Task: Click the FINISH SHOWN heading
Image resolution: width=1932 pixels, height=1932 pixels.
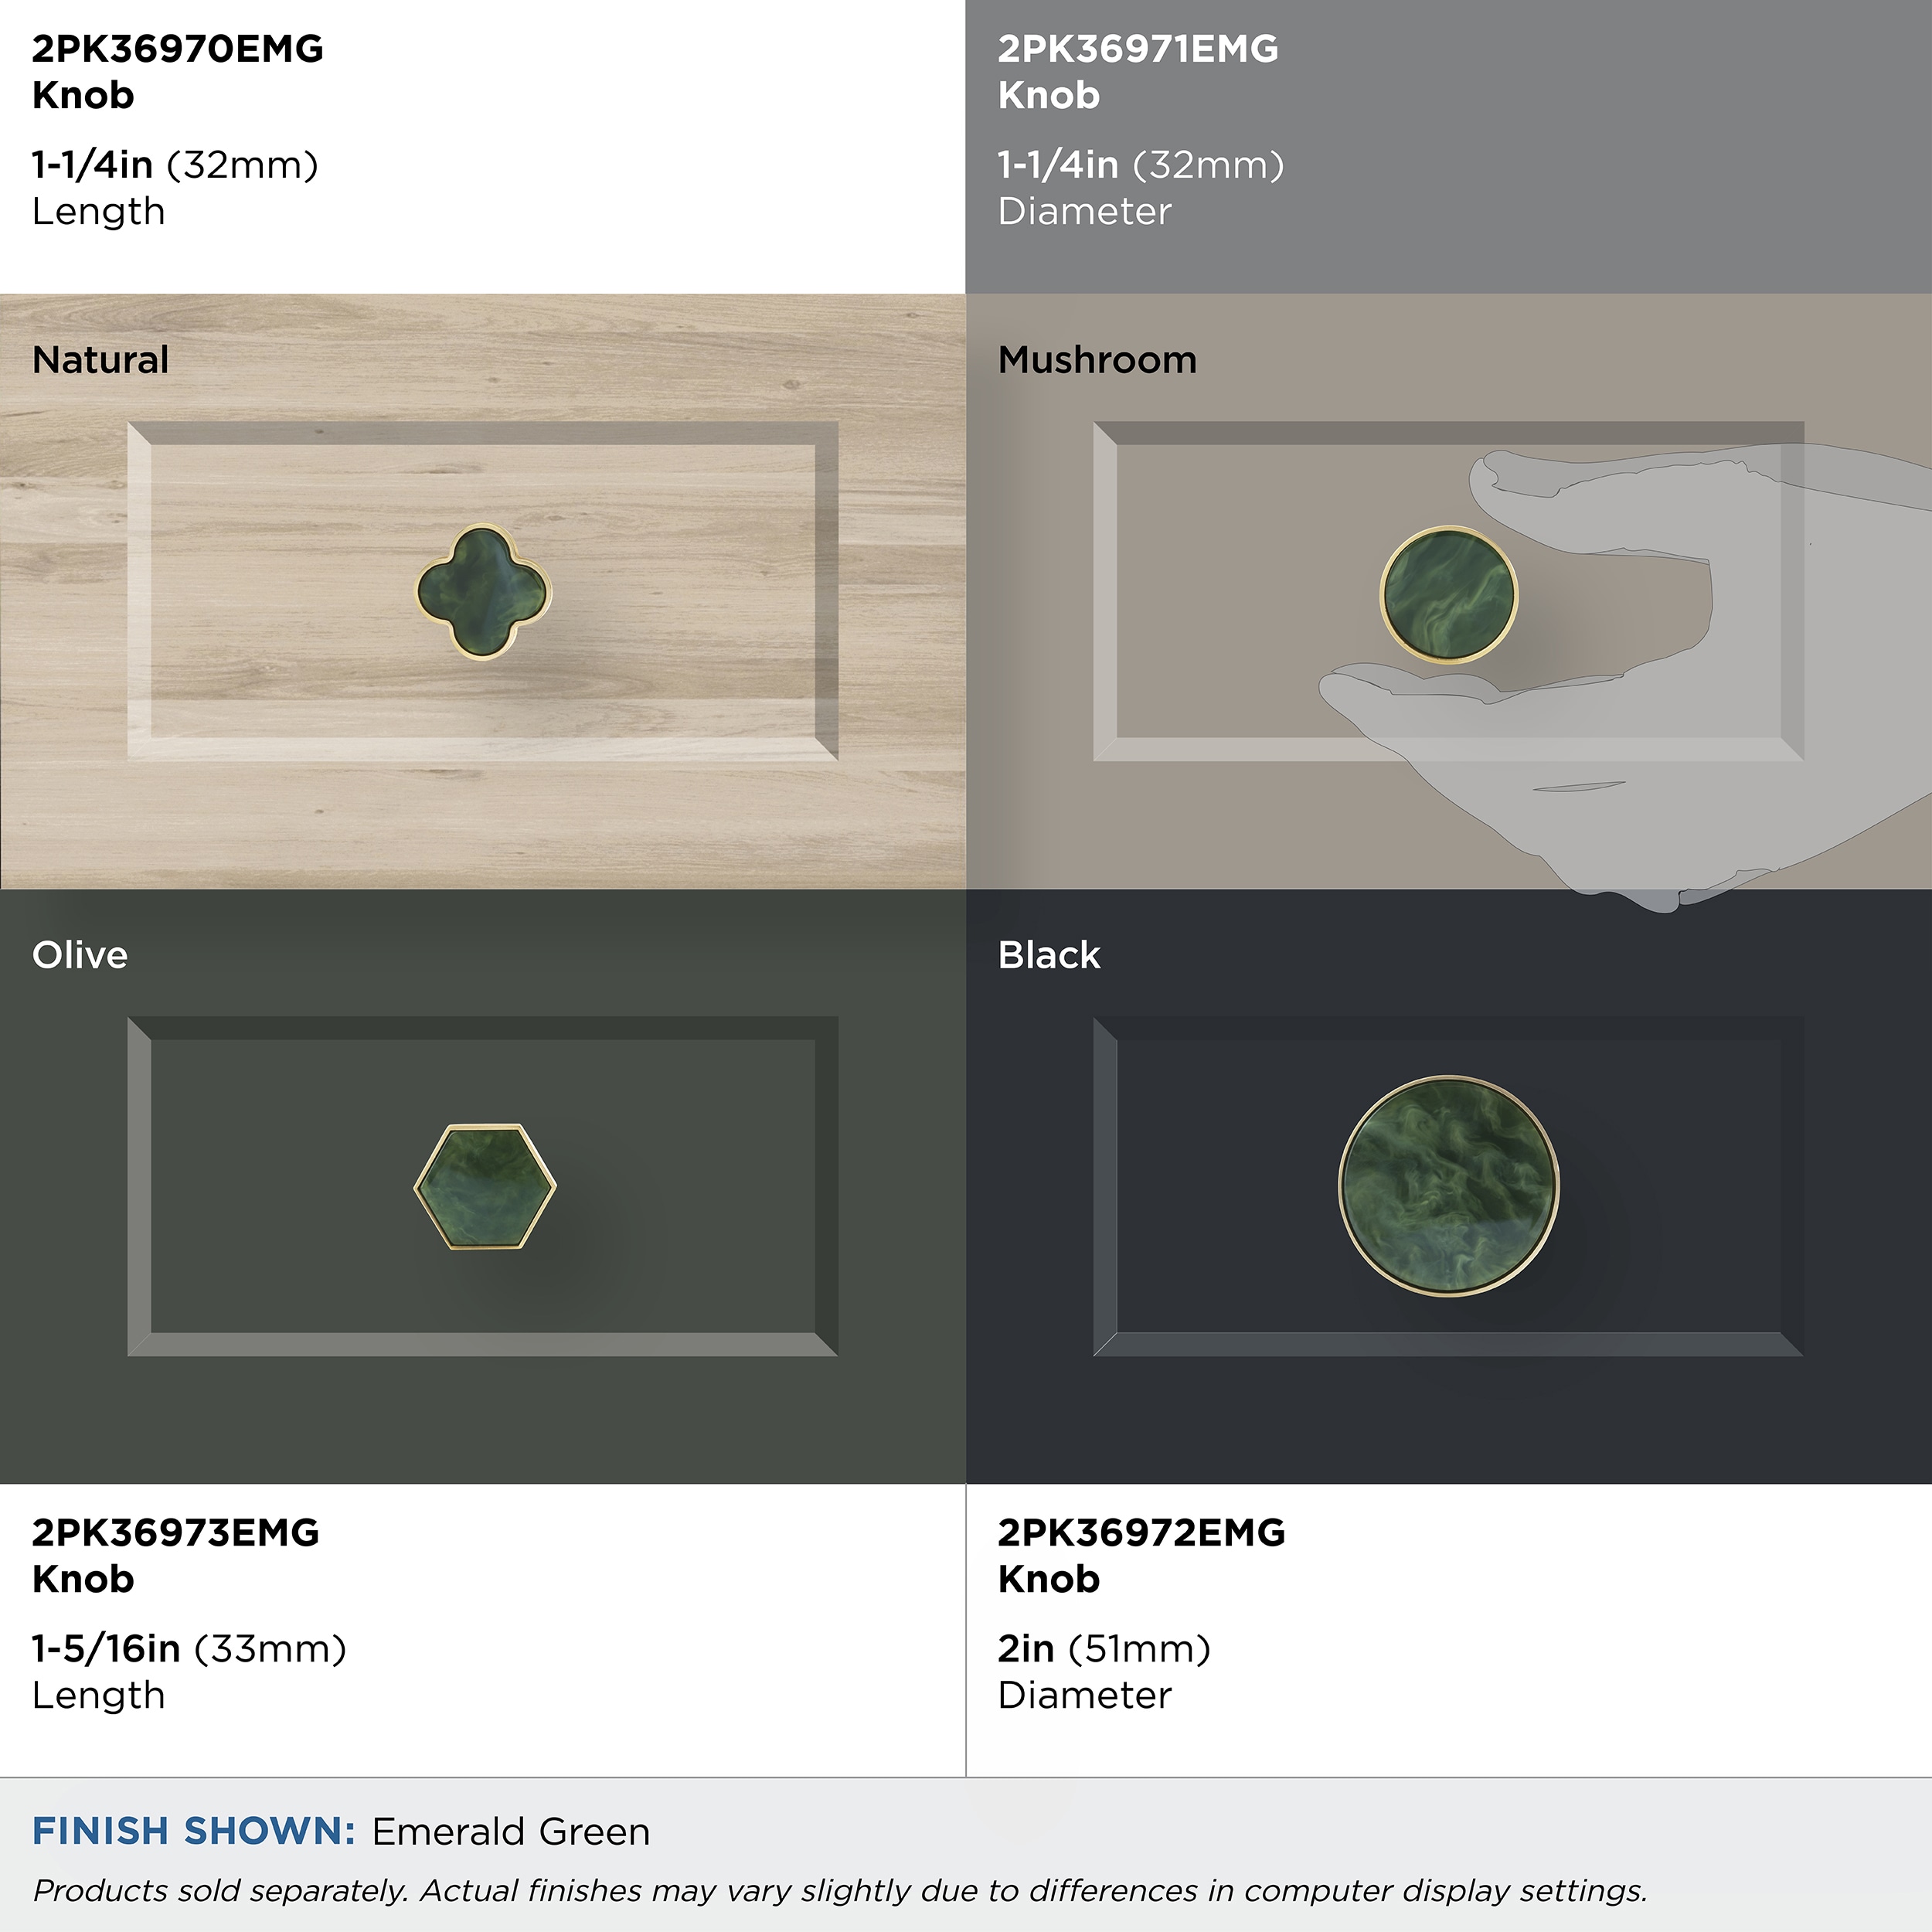Action: point(194,1831)
